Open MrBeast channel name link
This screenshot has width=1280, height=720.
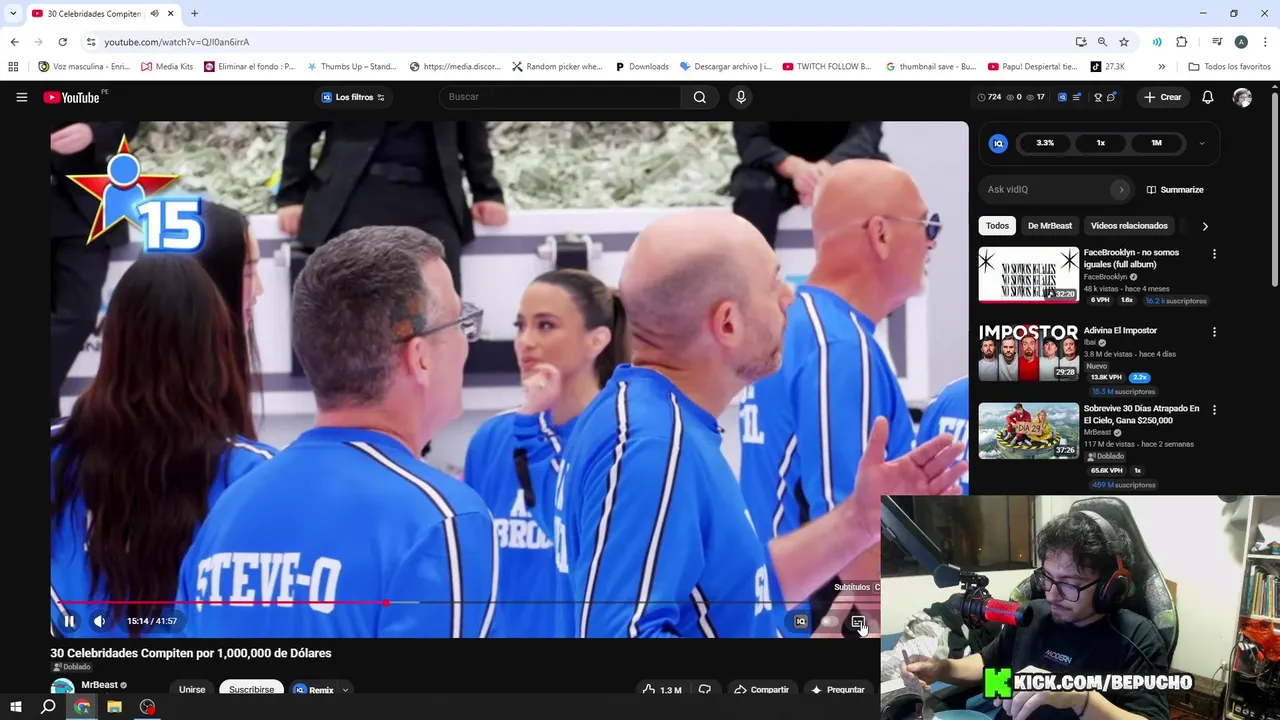tap(99, 685)
